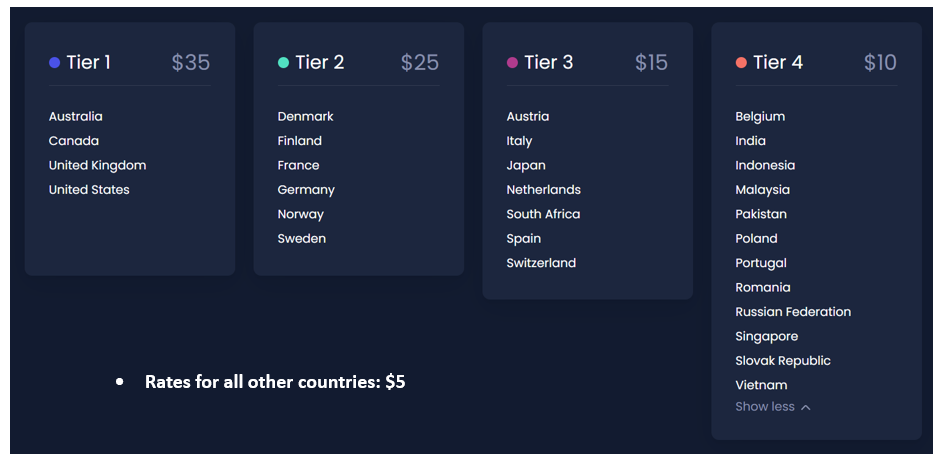
Task: Click the purple Tier 3 dot icon
Action: [x=513, y=63]
